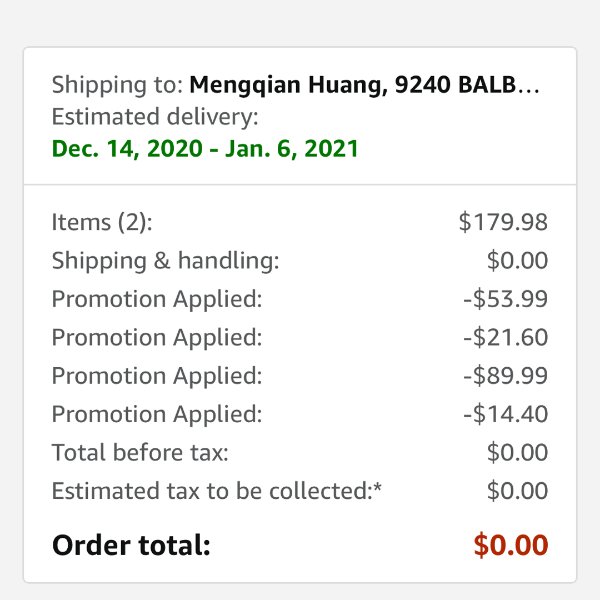This screenshot has width=600, height=600.
Task: Open the Estimated tax to be collected note
Action: coord(217,491)
